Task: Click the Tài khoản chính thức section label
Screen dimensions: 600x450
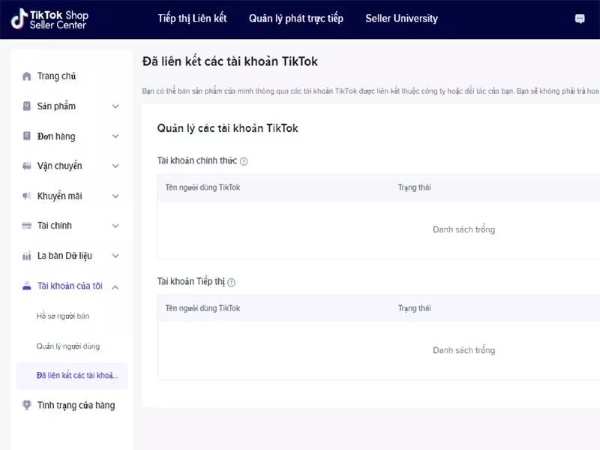Action: coord(197,161)
